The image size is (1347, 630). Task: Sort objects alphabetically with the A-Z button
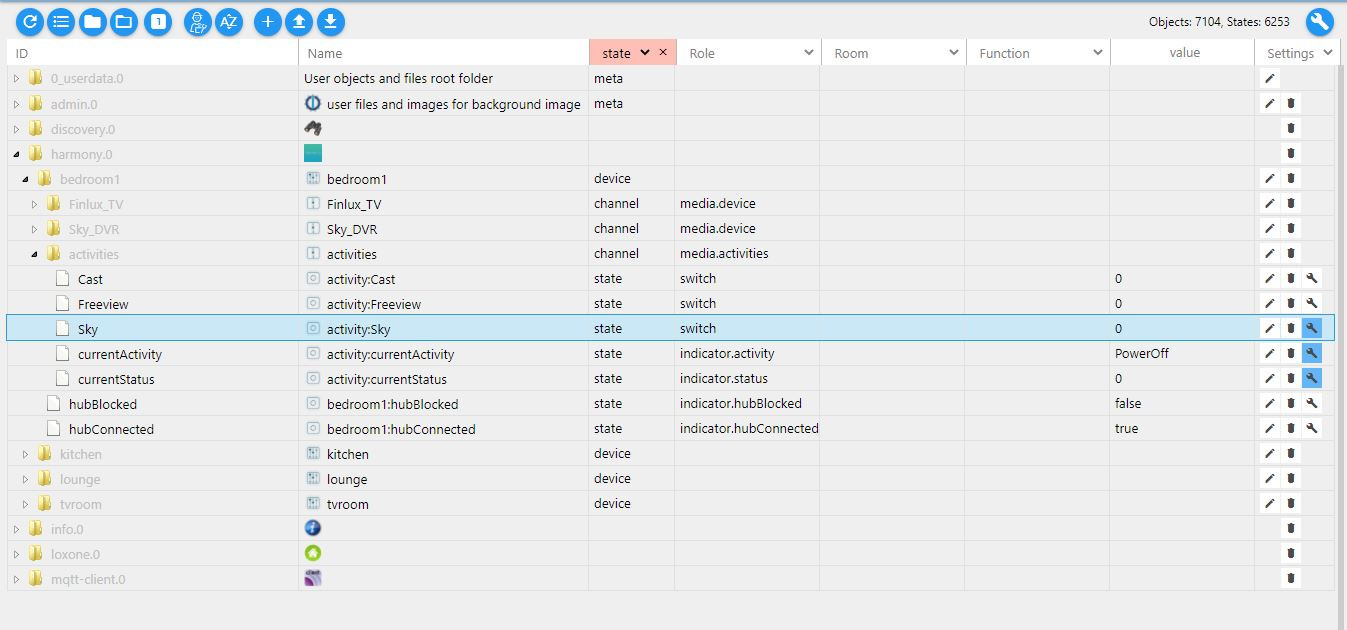pyautogui.click(x=229, y=21)
